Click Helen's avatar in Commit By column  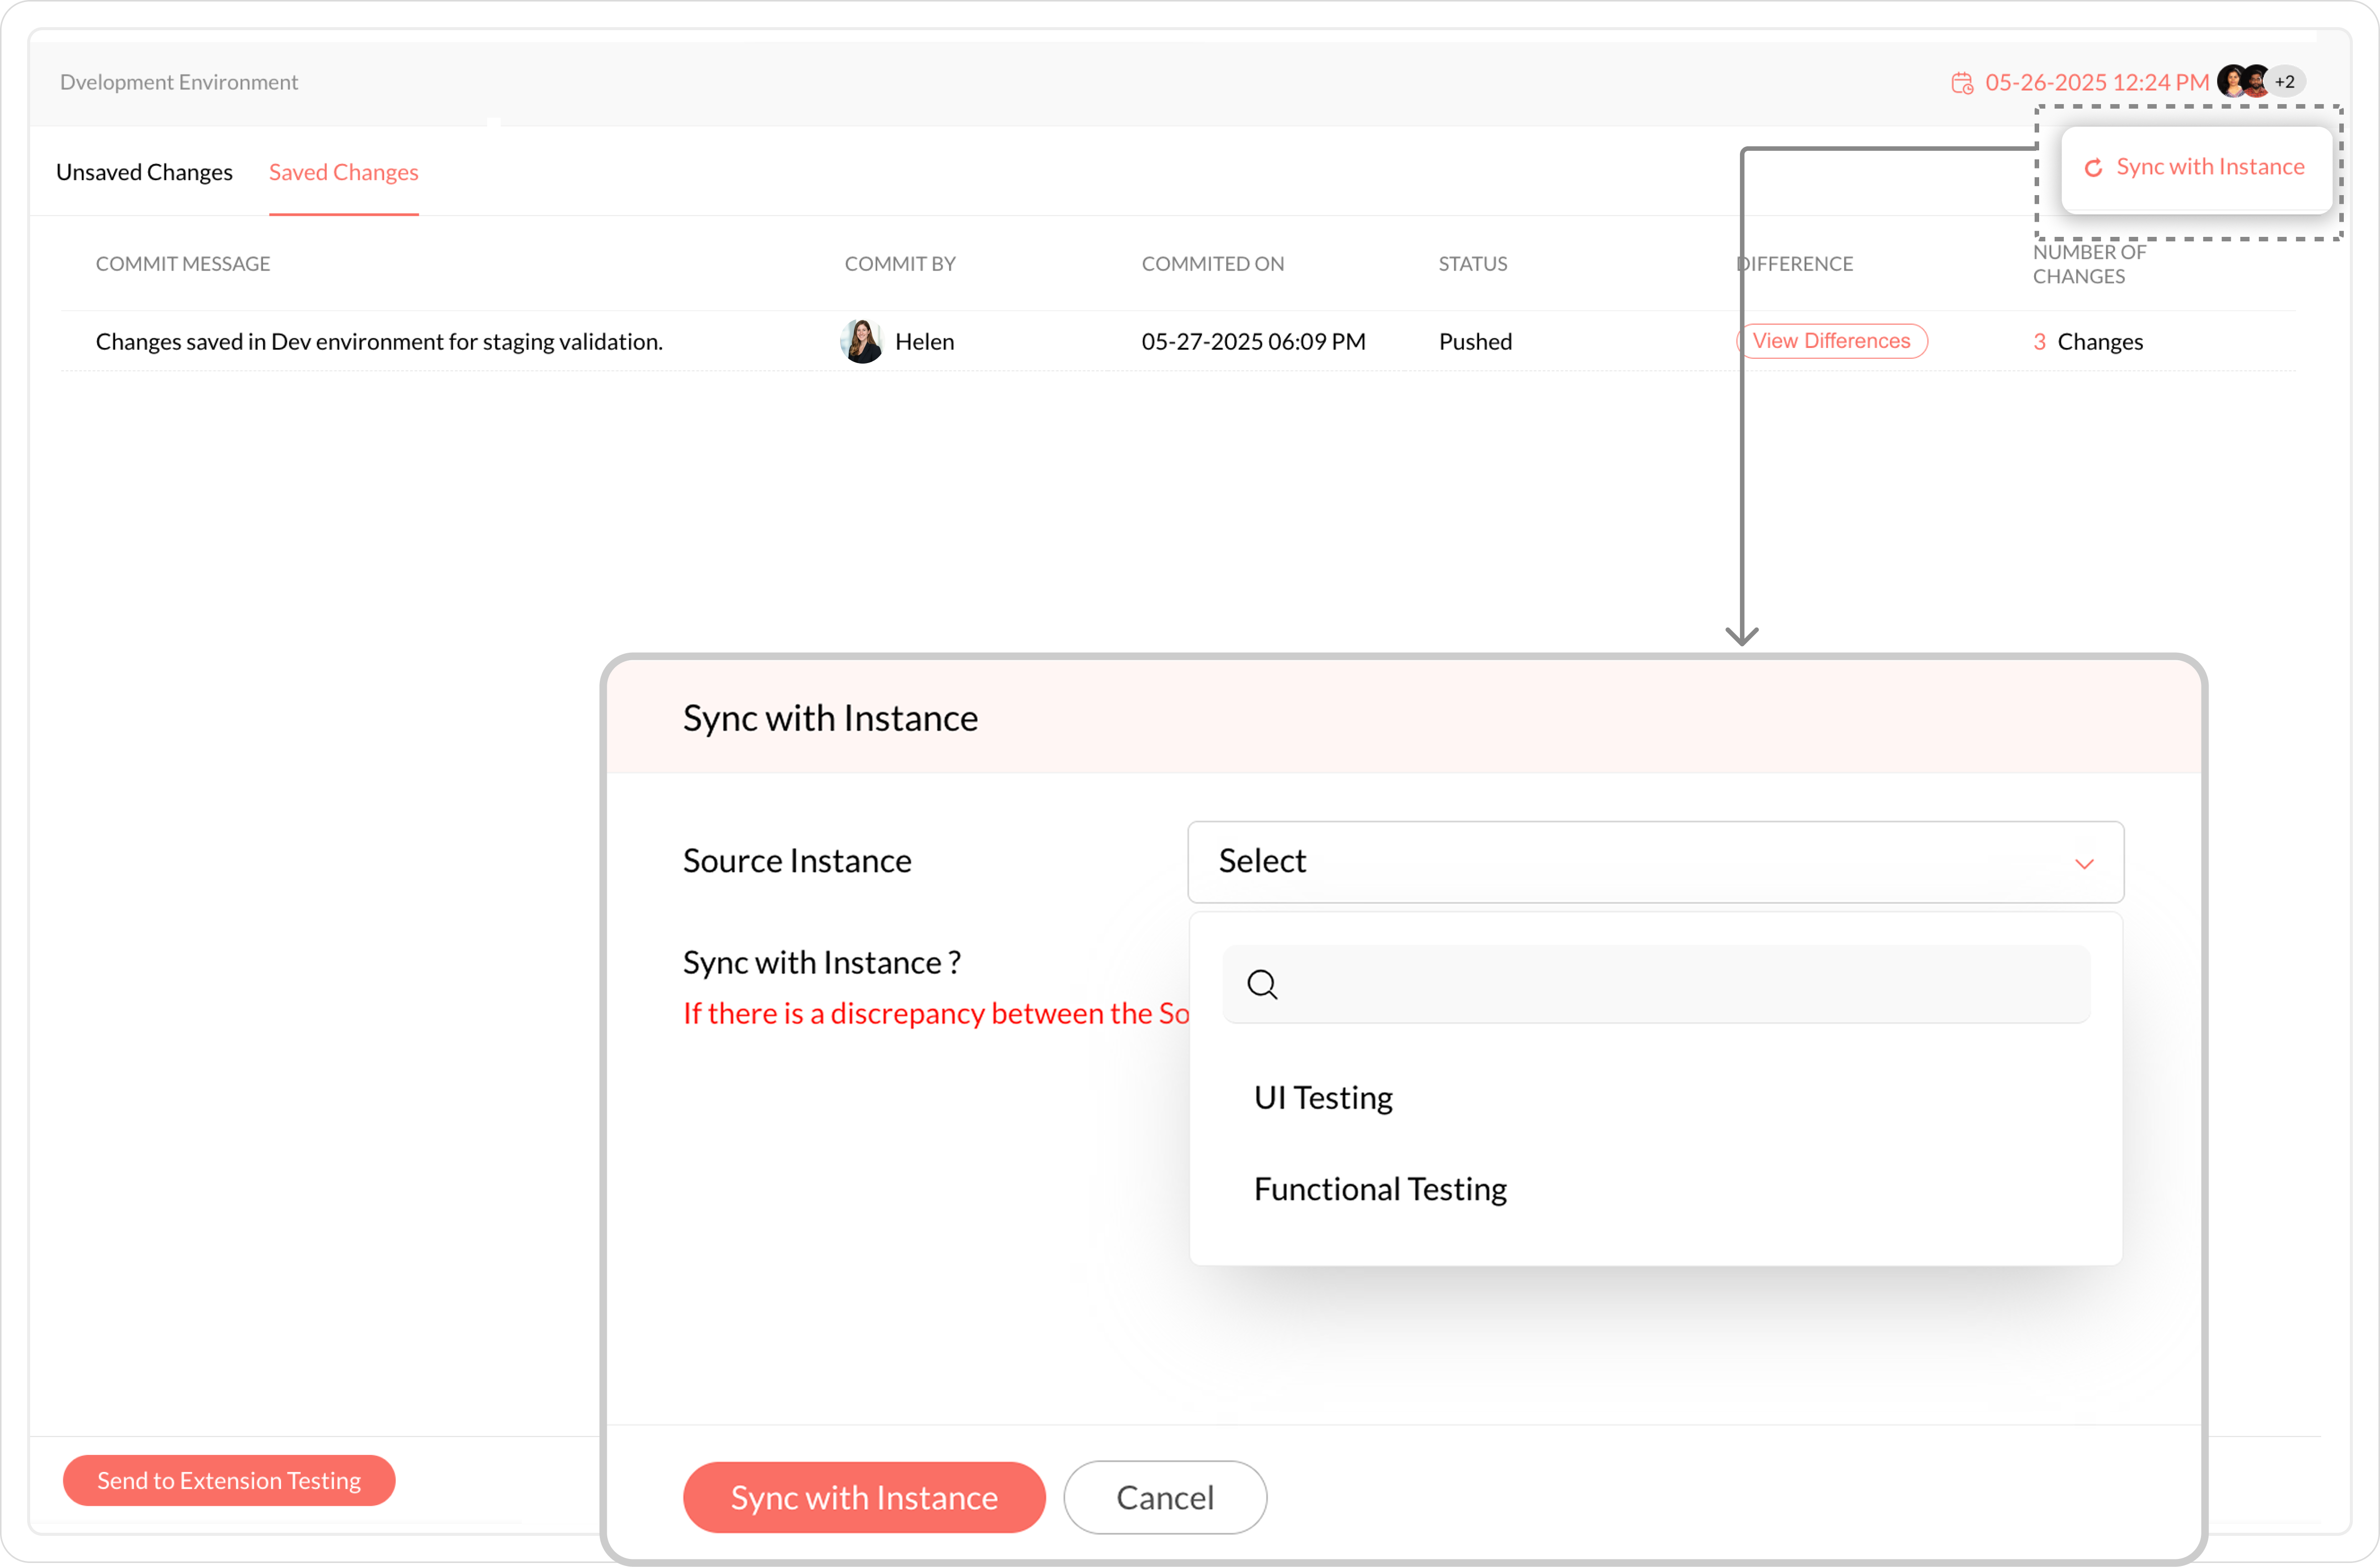pos(861,342)
